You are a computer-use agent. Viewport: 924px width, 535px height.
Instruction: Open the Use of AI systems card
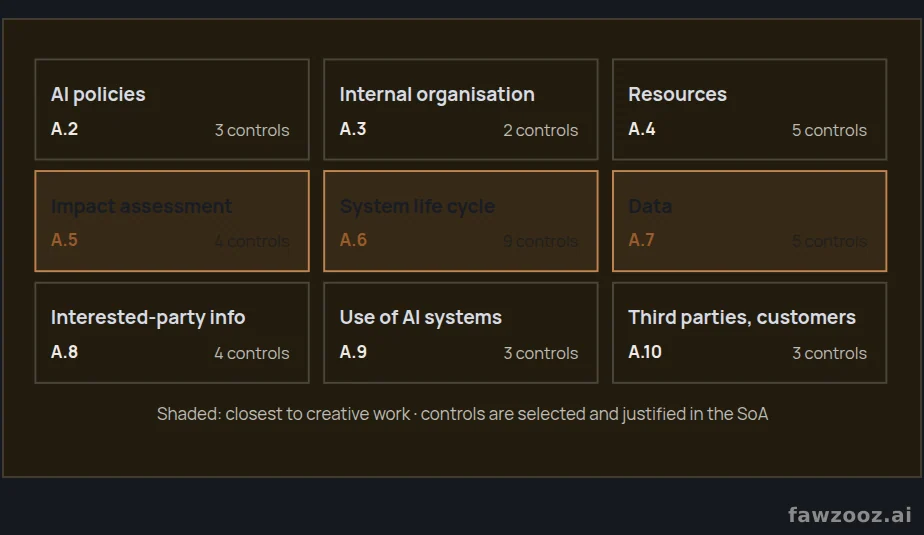461,333
